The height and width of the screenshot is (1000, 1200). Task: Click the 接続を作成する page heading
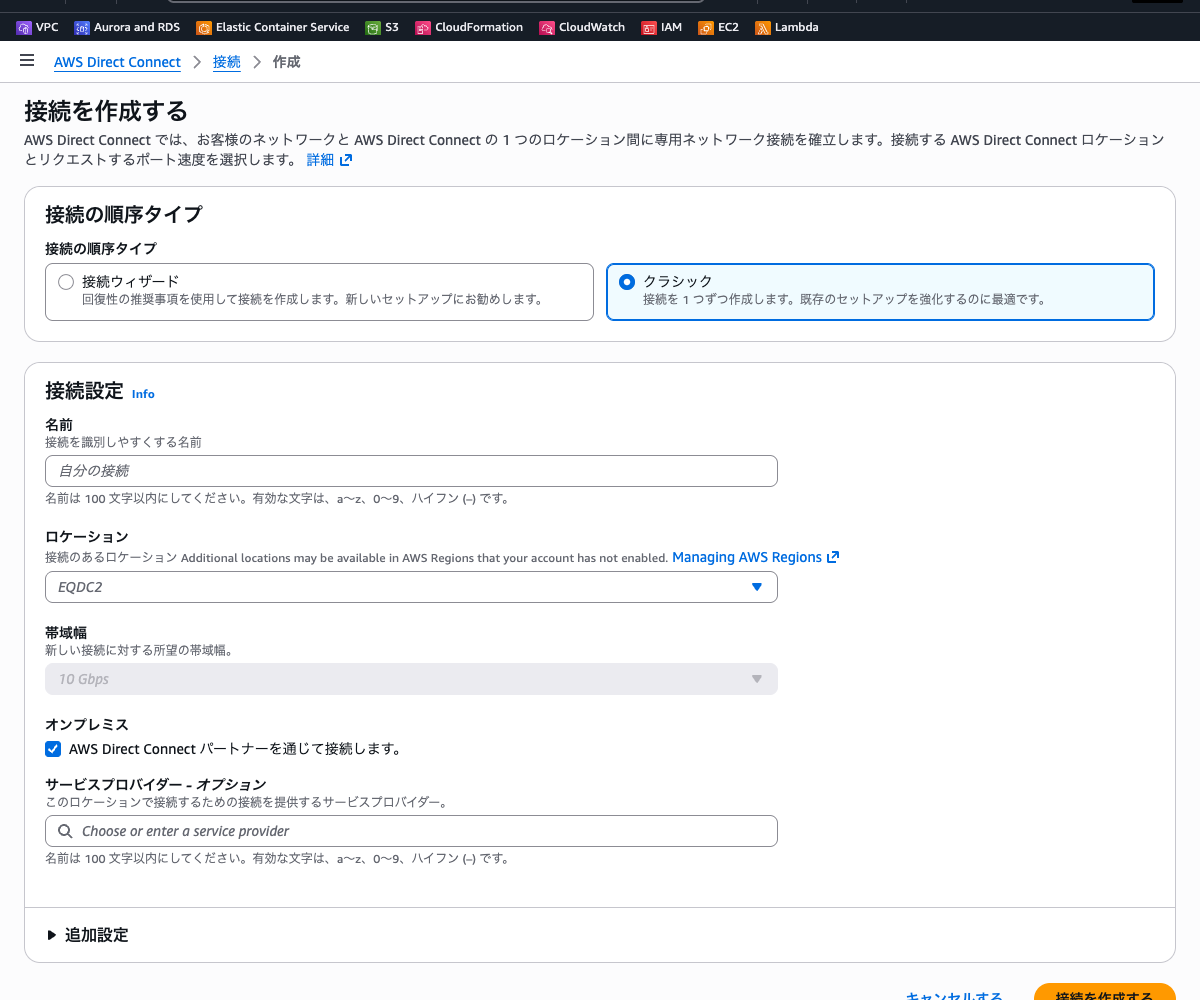click(x=106, y=110)
